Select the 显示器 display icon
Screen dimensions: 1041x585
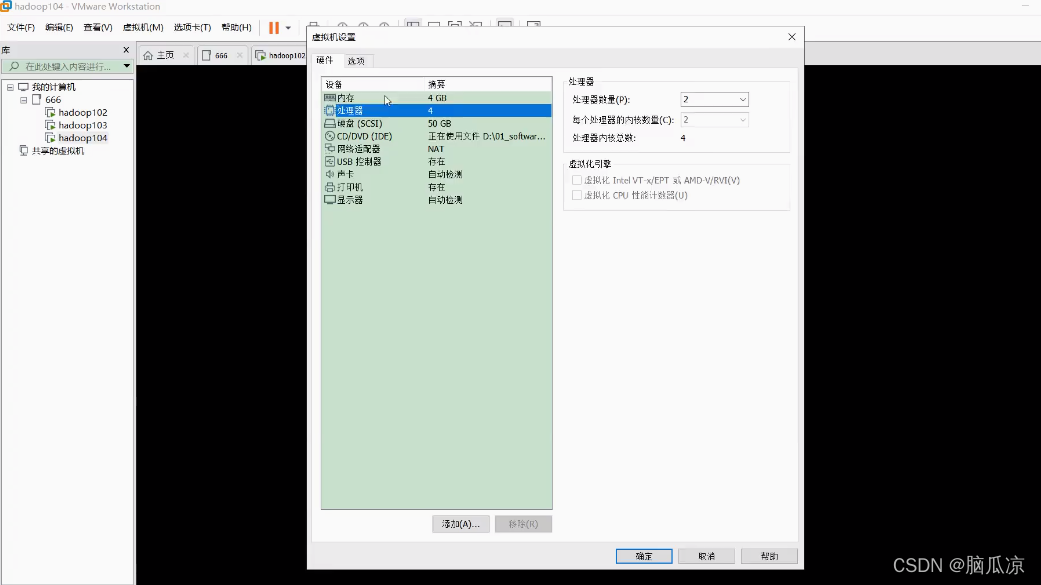(x=329, y=200)
